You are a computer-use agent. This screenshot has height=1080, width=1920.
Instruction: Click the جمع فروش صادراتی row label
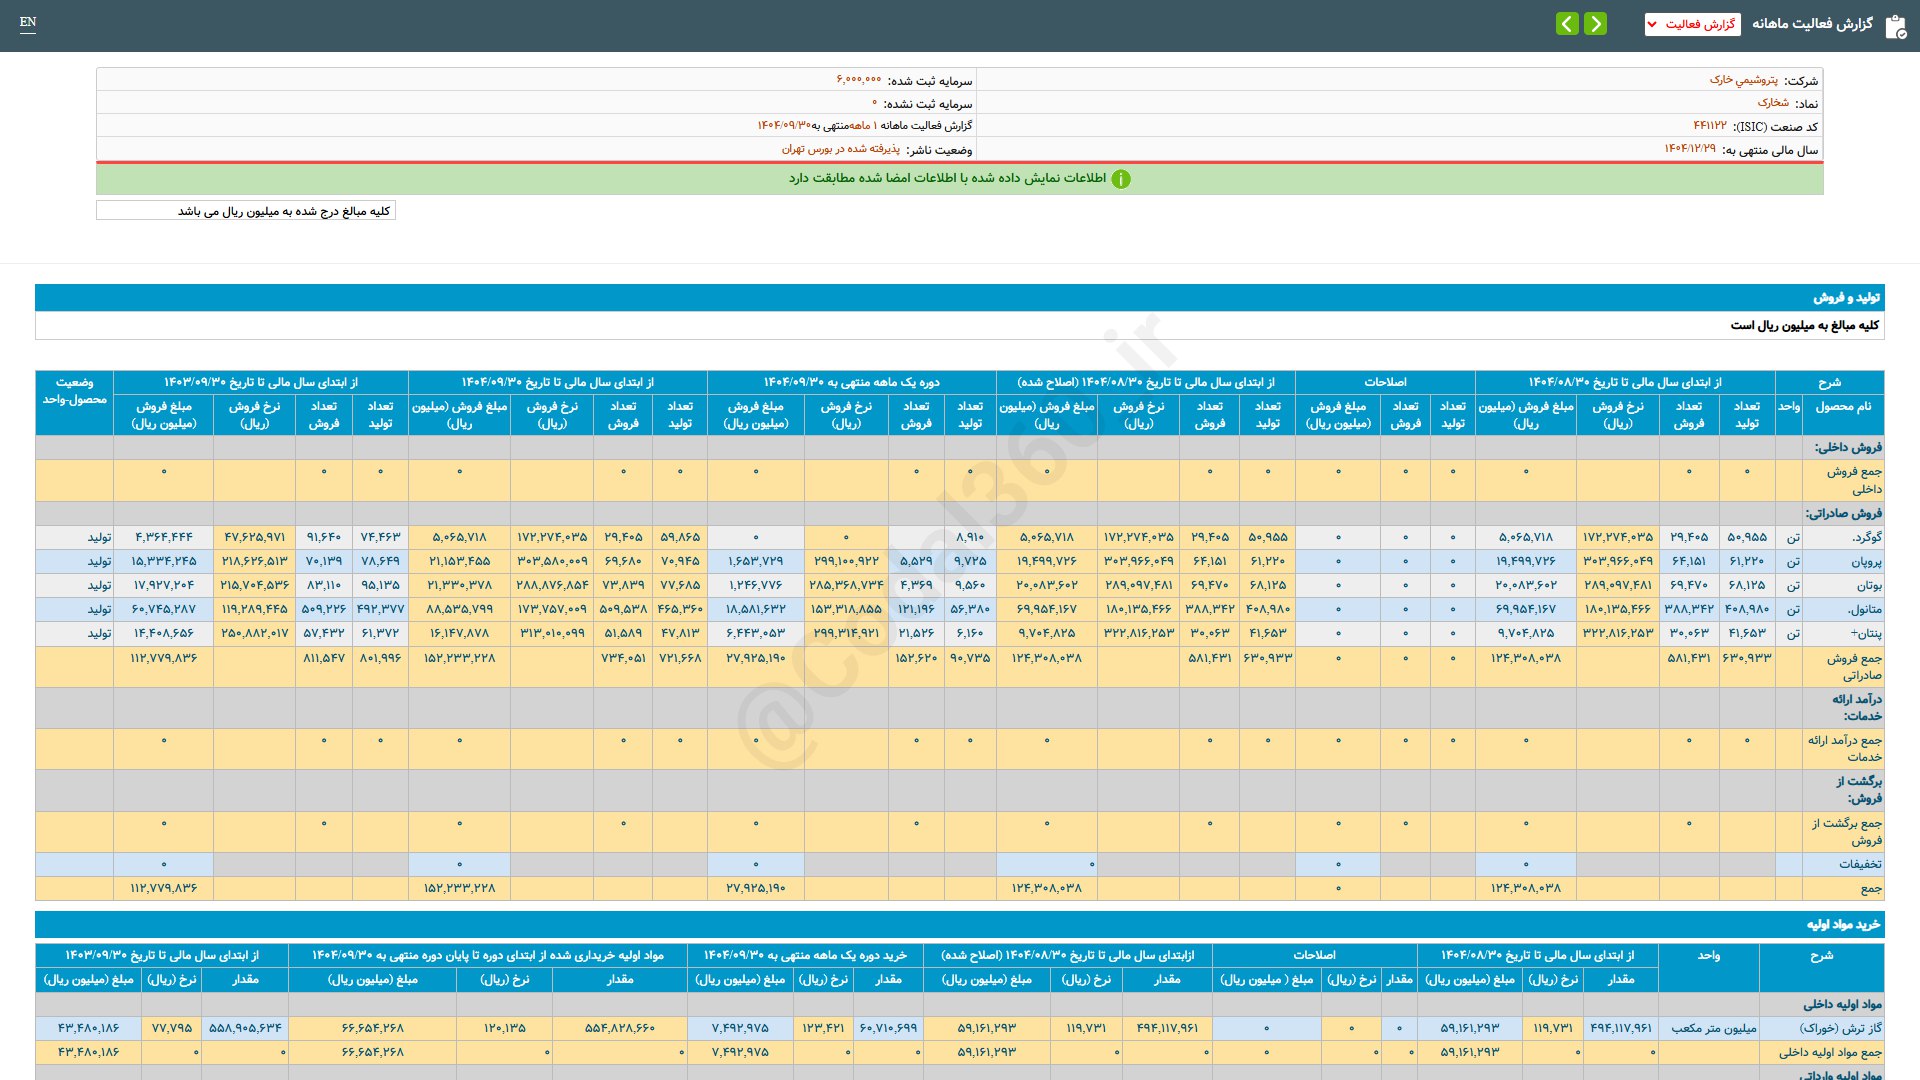click(1854, 666)
